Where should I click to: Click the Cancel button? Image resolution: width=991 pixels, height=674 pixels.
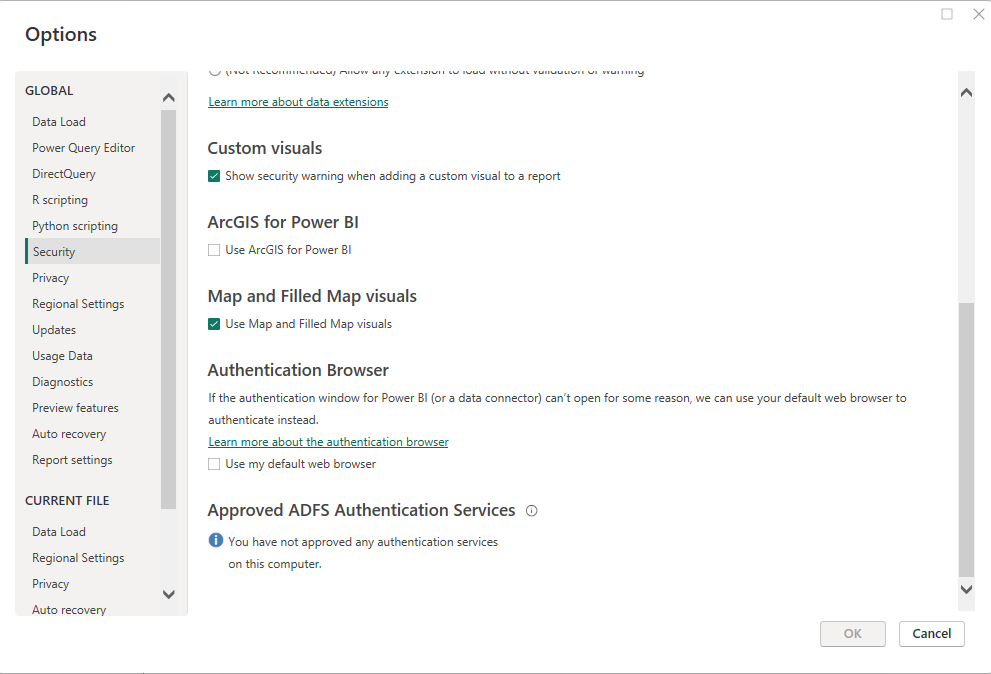(932, 634)
